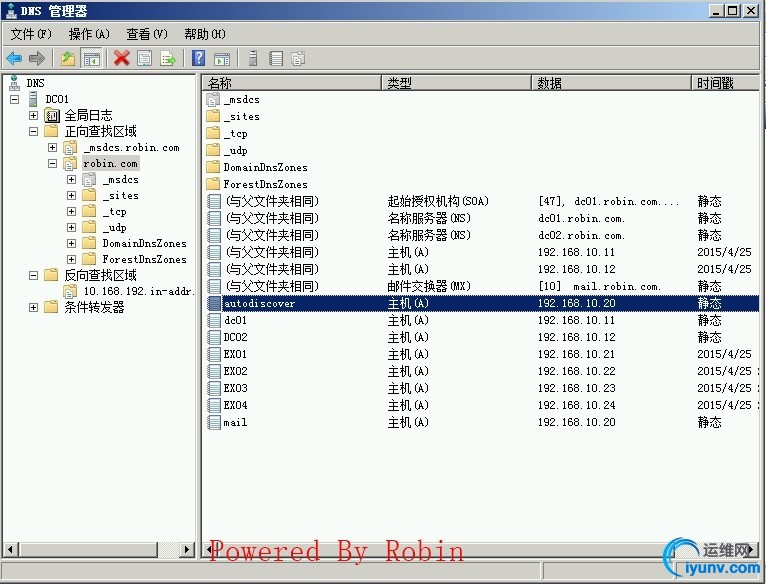Select the DNS root node icon
Viewport: 766px width, 584px height.
click(15, 83)
